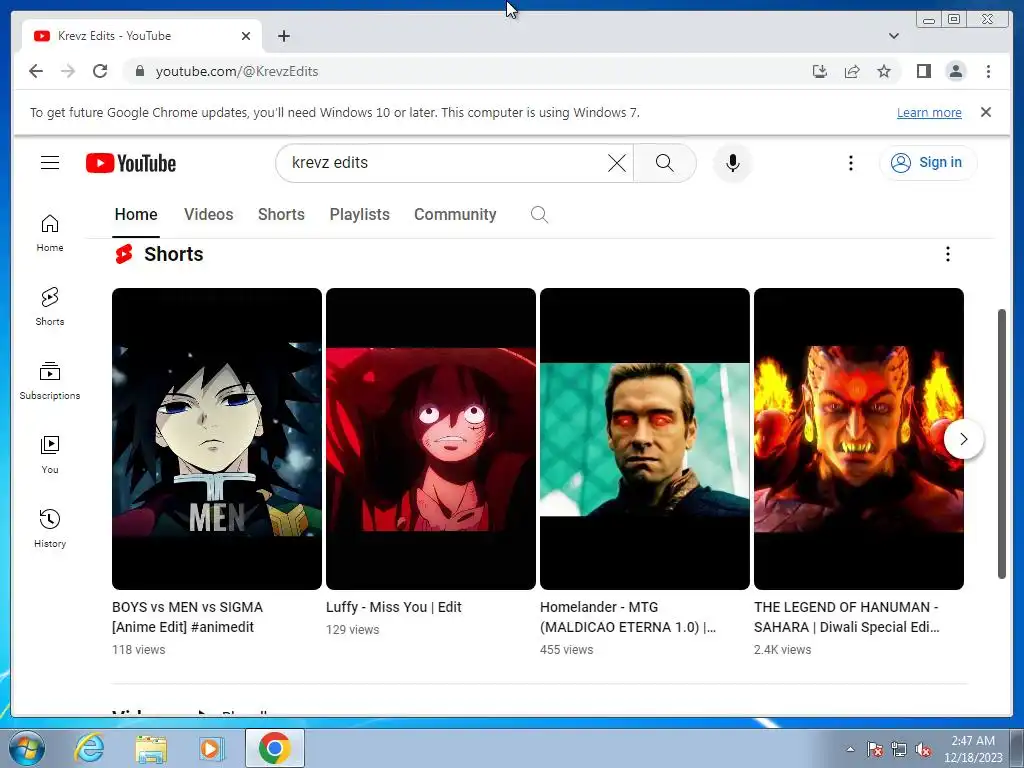Open Subscriptions in left sidebar
This screenshot has width=1024, height=768.
50,381
